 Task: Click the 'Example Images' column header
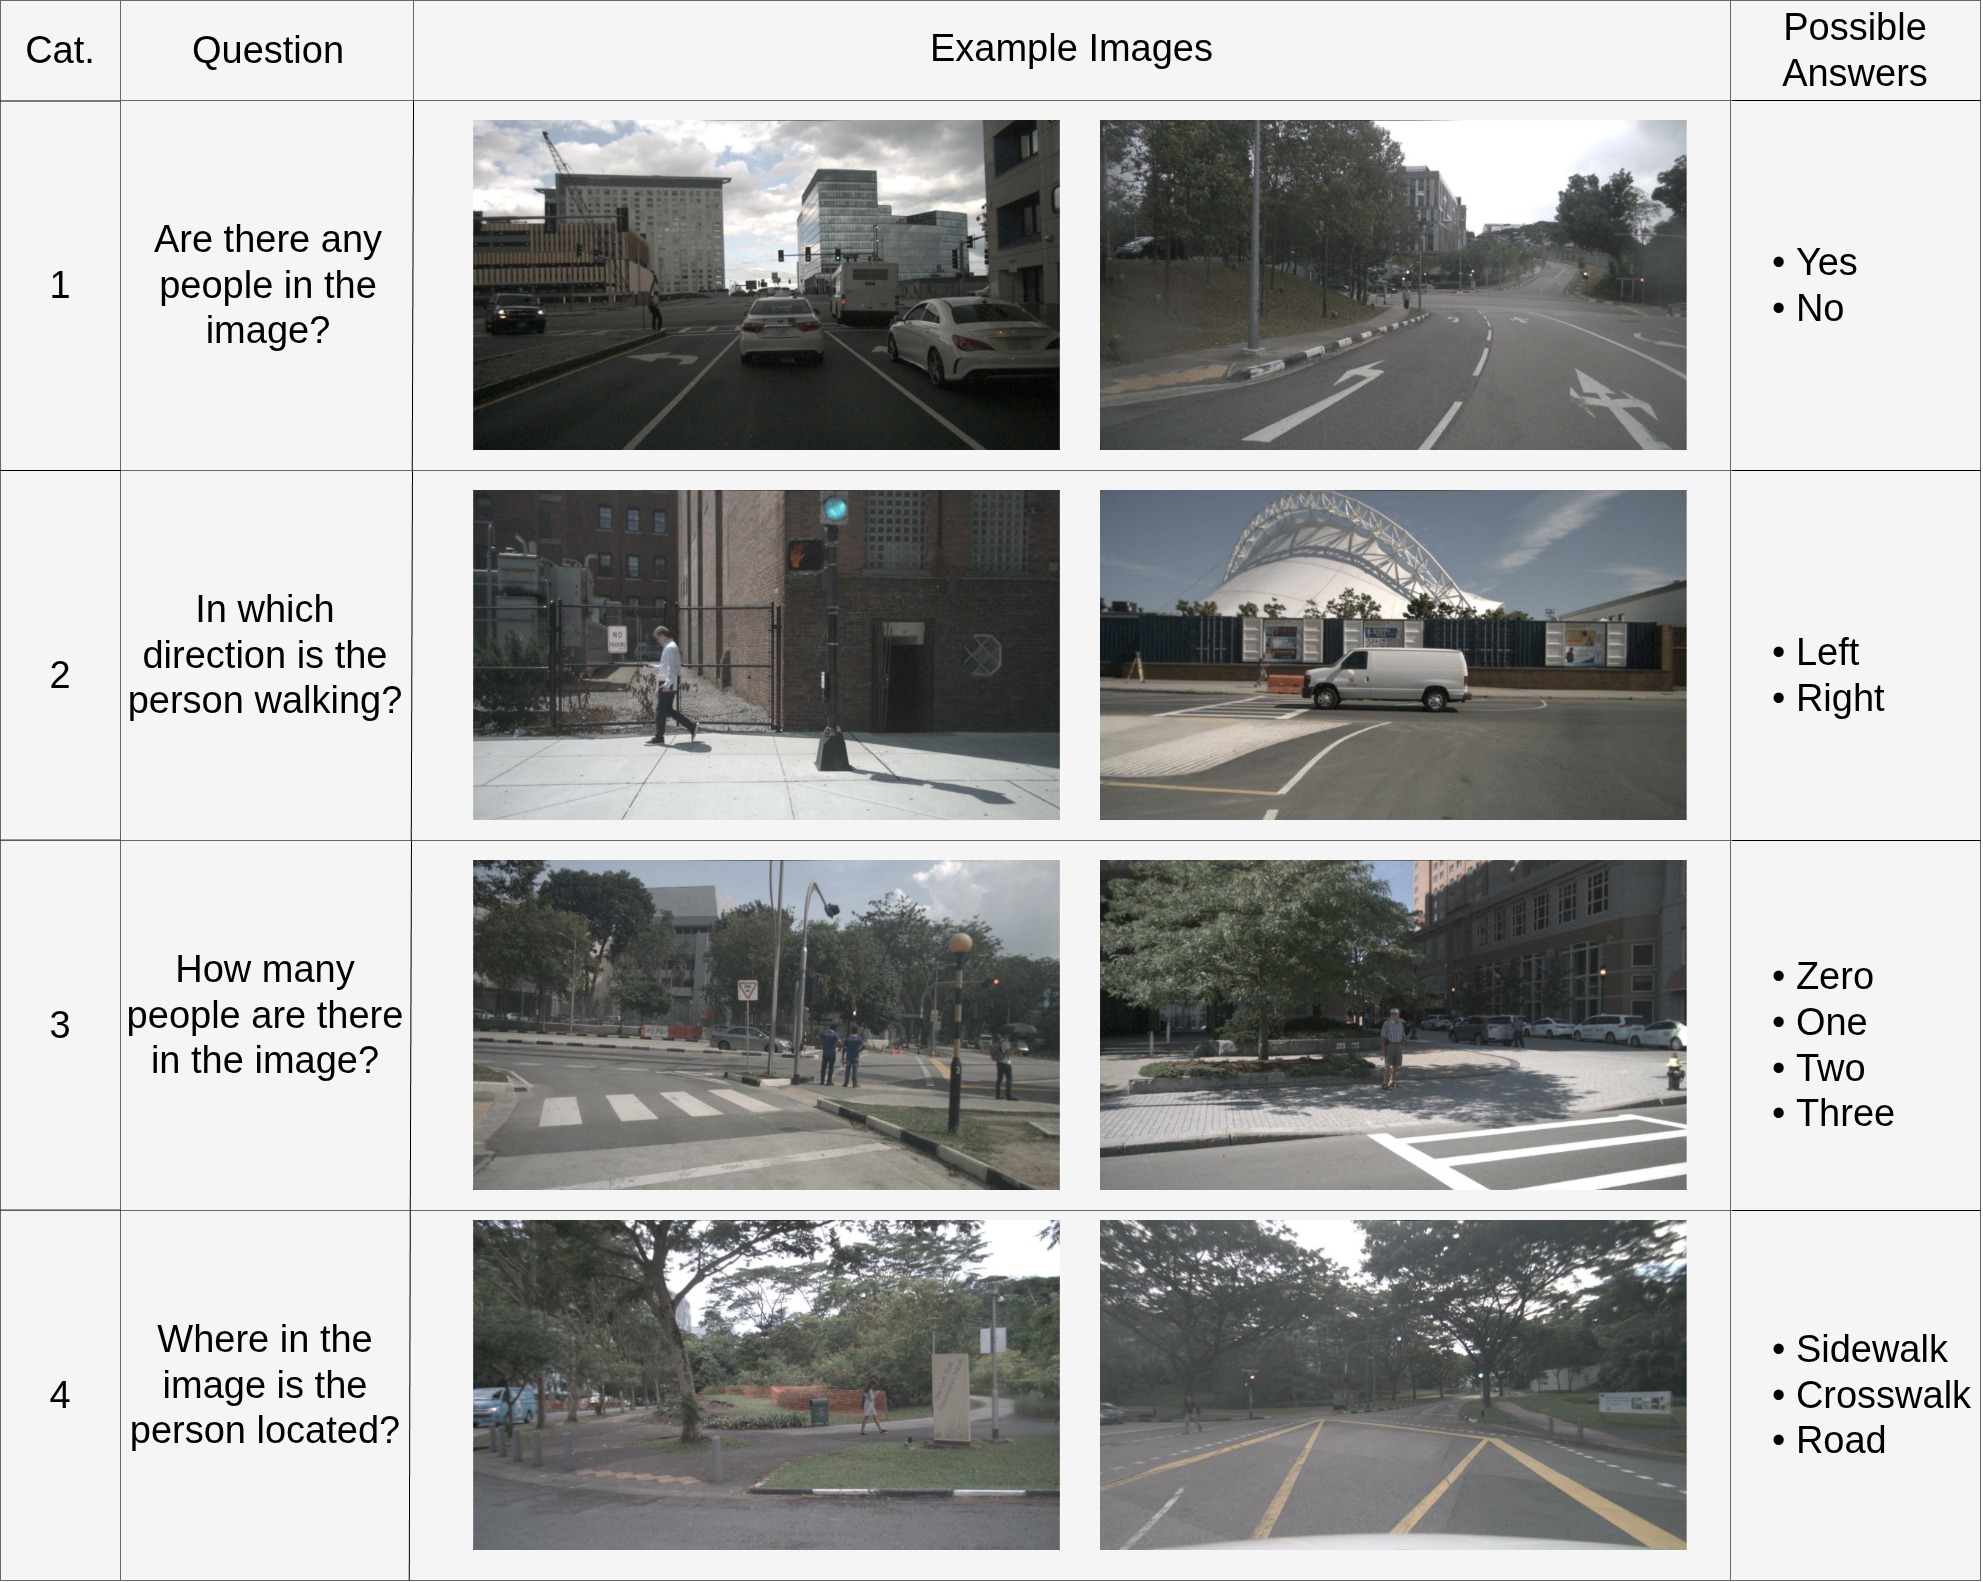1070,48
